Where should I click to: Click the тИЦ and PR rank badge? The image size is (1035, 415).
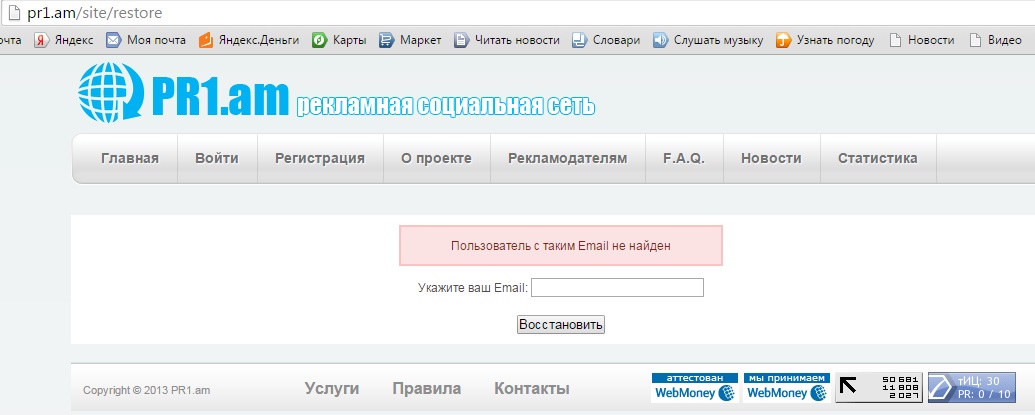tap(972, 388)
